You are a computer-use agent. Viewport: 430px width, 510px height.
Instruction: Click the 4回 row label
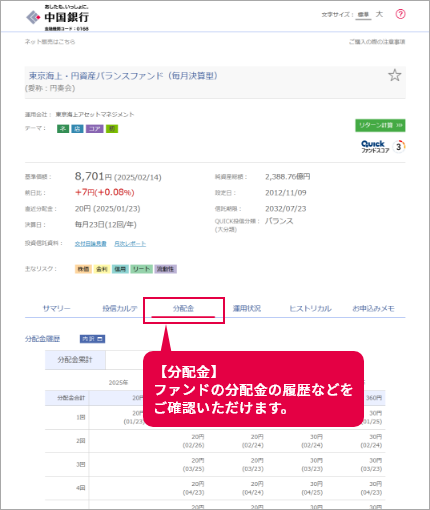click(81, 488)
